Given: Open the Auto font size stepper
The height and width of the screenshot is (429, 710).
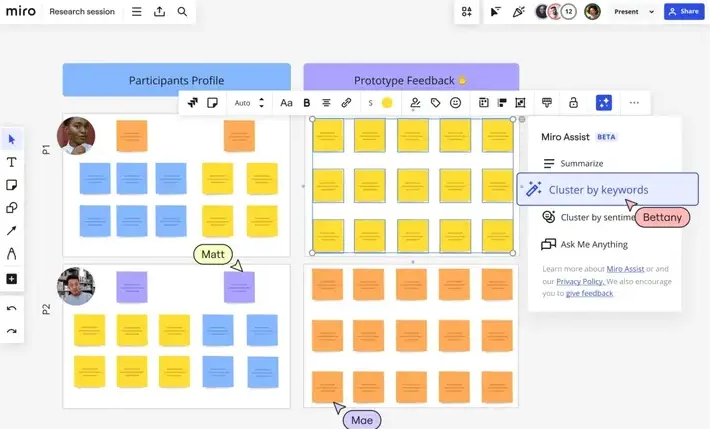Looking at the screenshot, I should [x=261, y=102].
